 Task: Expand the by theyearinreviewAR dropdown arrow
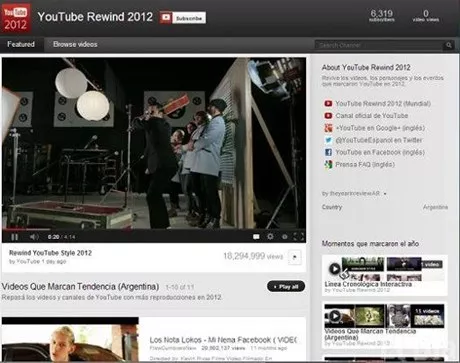(385, 194)
